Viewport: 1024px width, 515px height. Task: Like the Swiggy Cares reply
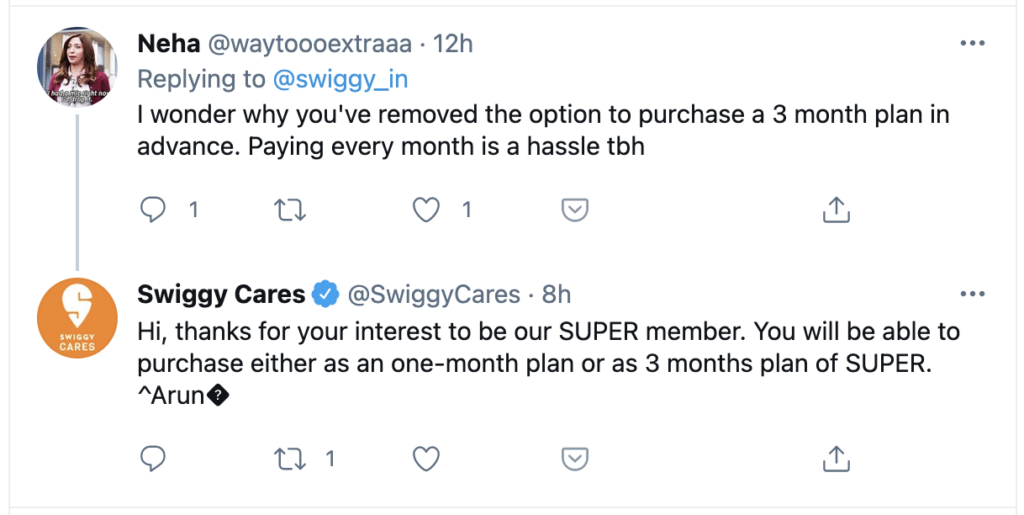tap(427, 459)
